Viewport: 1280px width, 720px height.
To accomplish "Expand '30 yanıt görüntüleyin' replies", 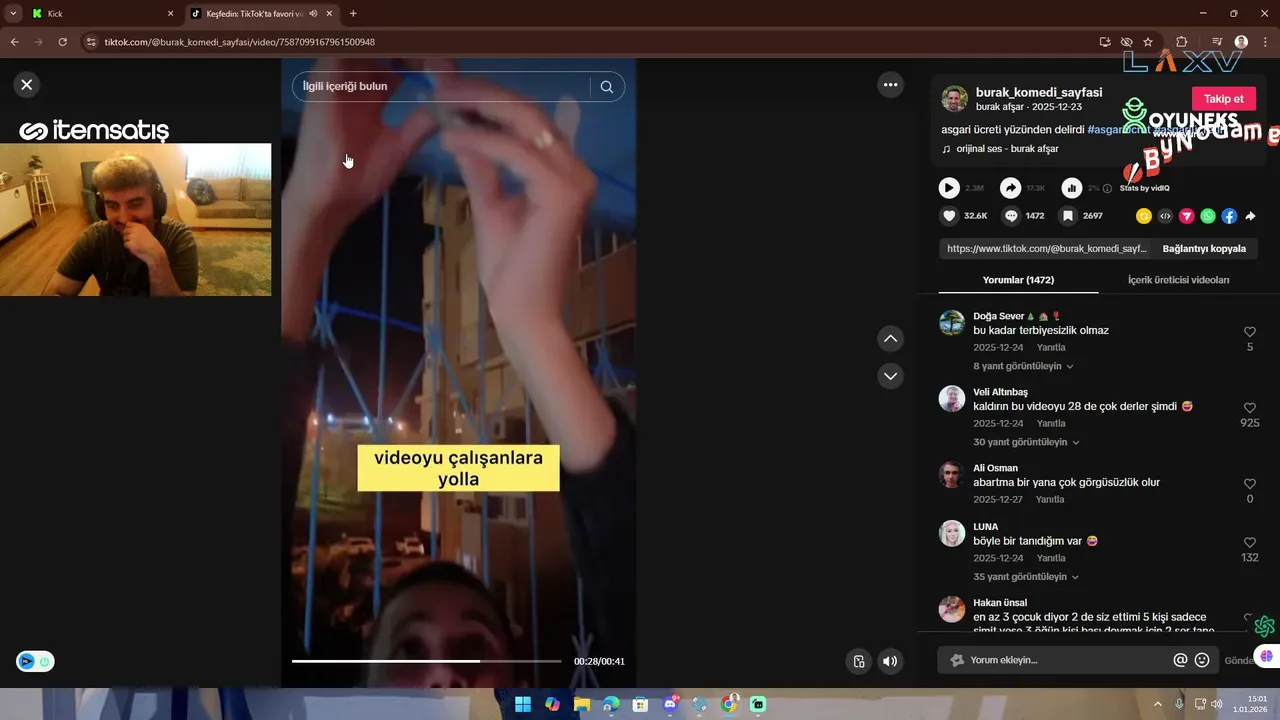I will (x=1026, y=443).
